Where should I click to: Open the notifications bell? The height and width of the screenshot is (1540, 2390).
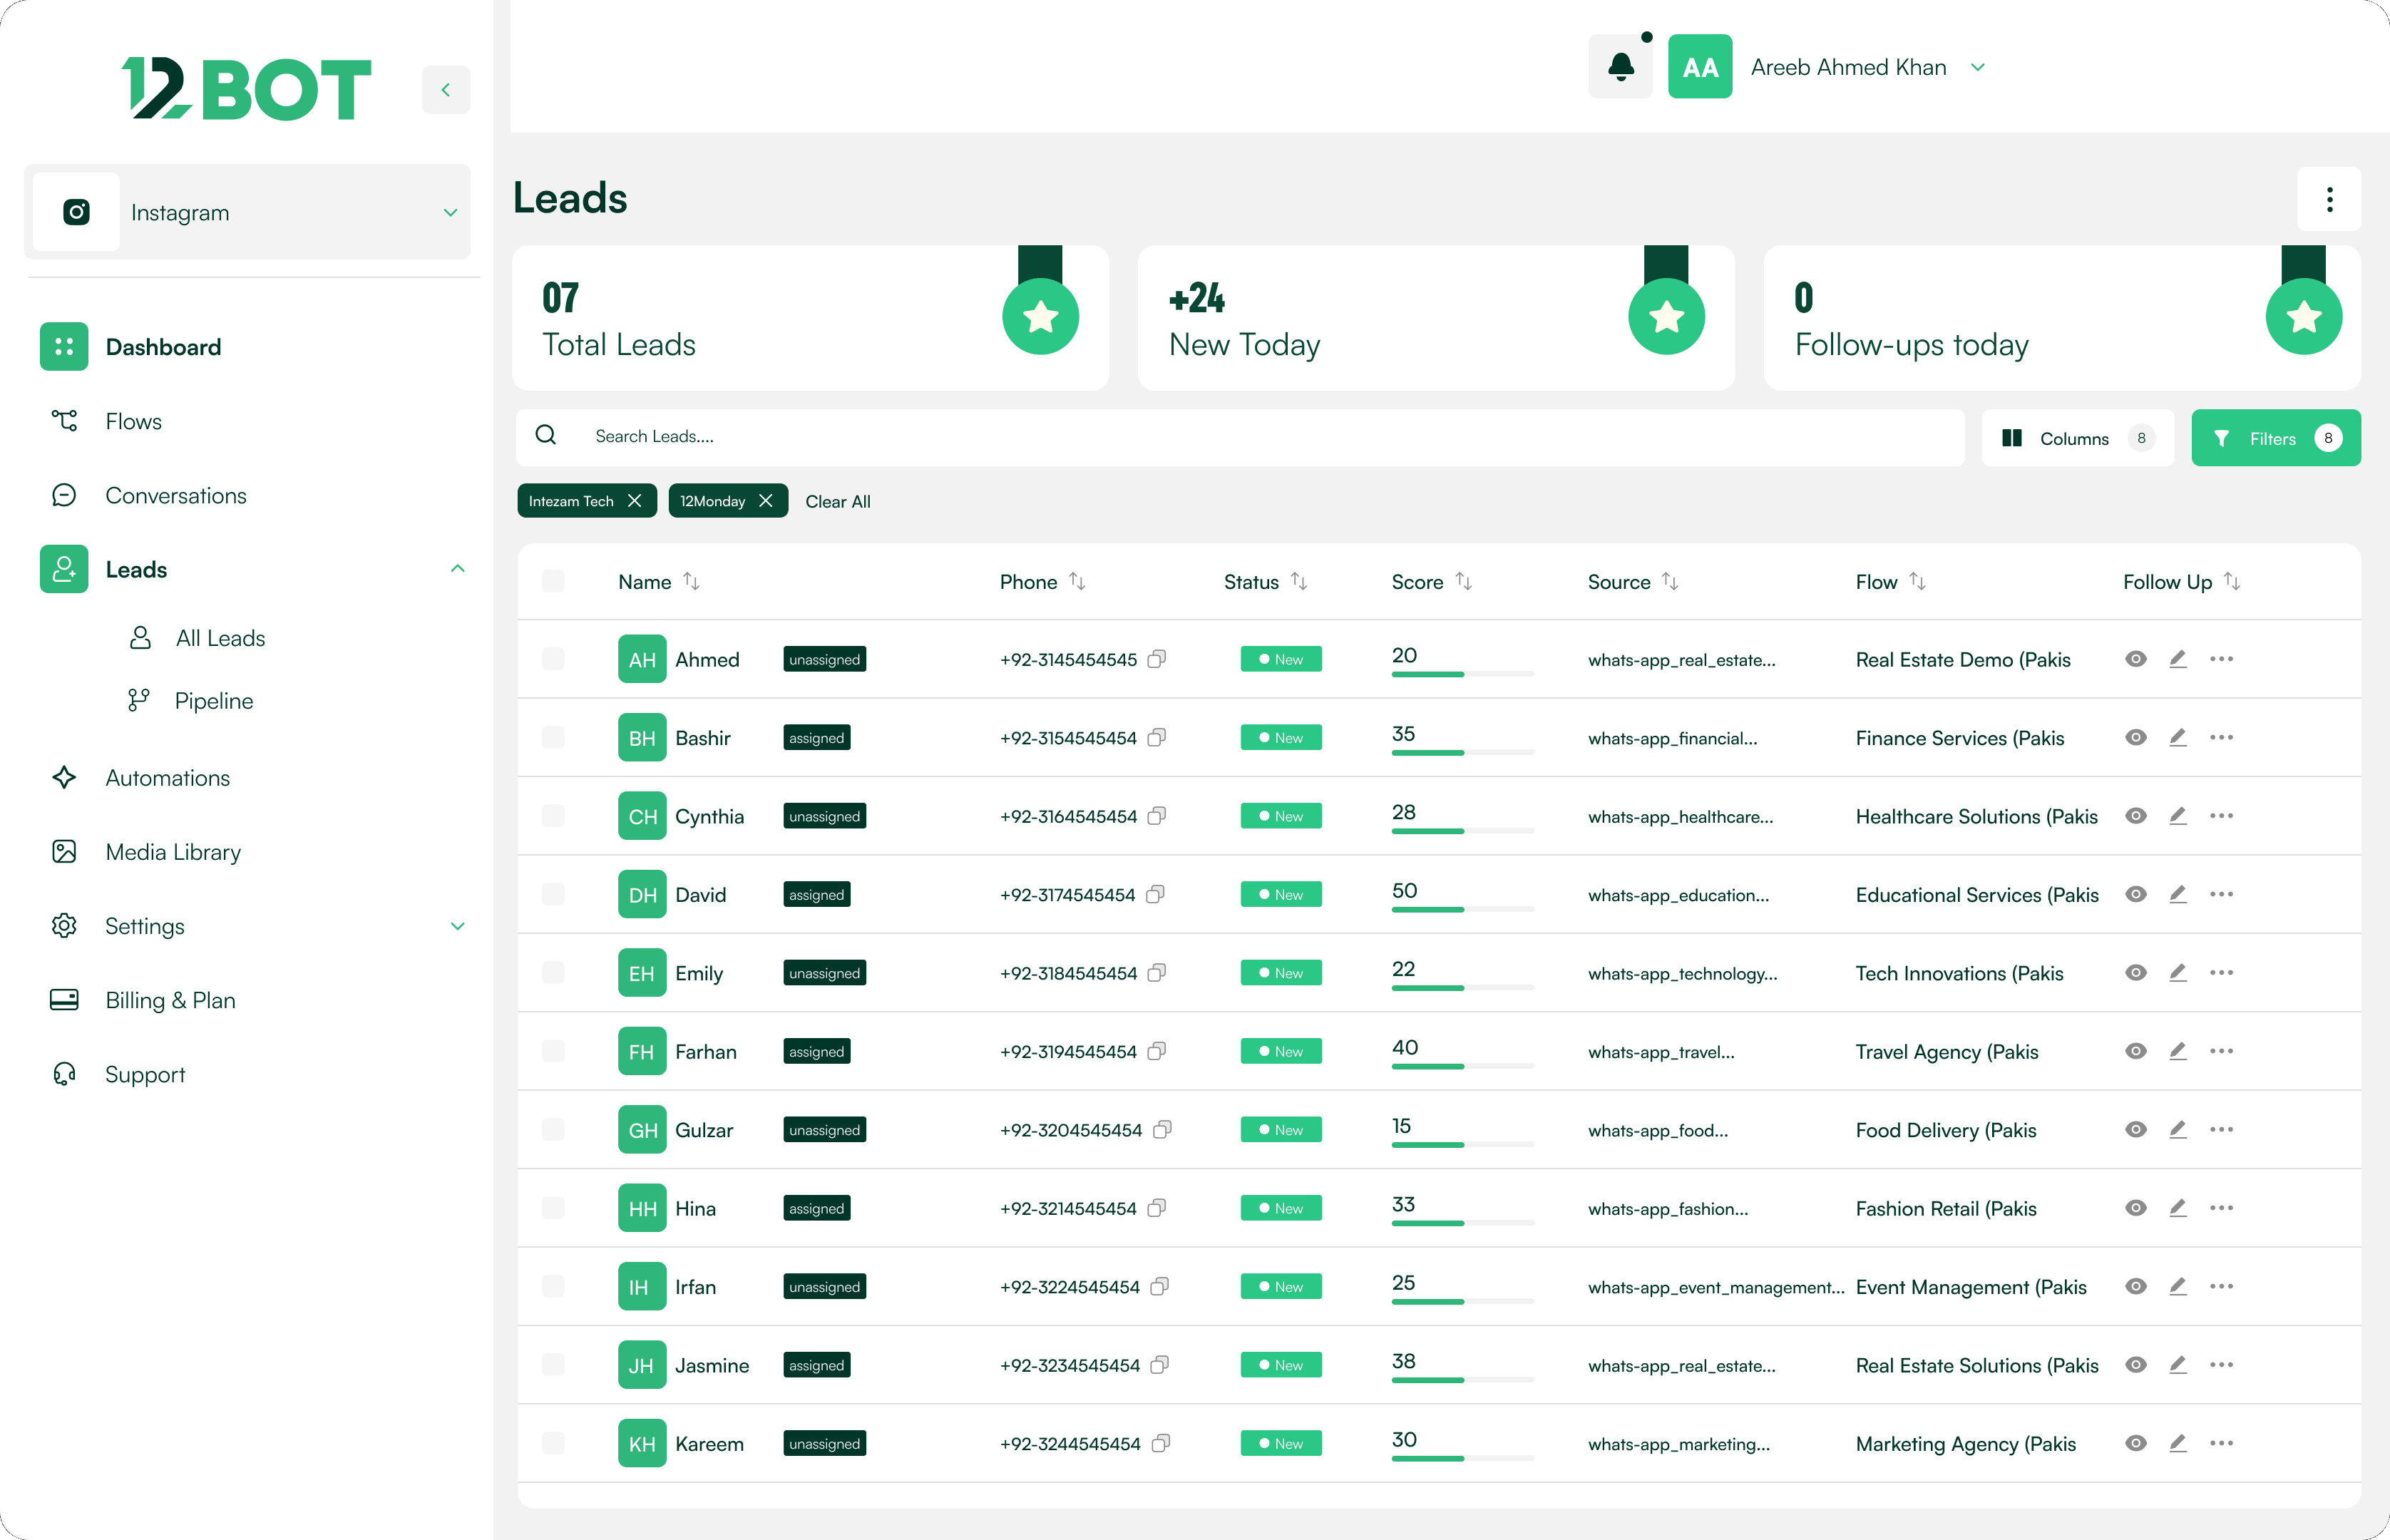pyautogui.click(x=1620, y=67)
